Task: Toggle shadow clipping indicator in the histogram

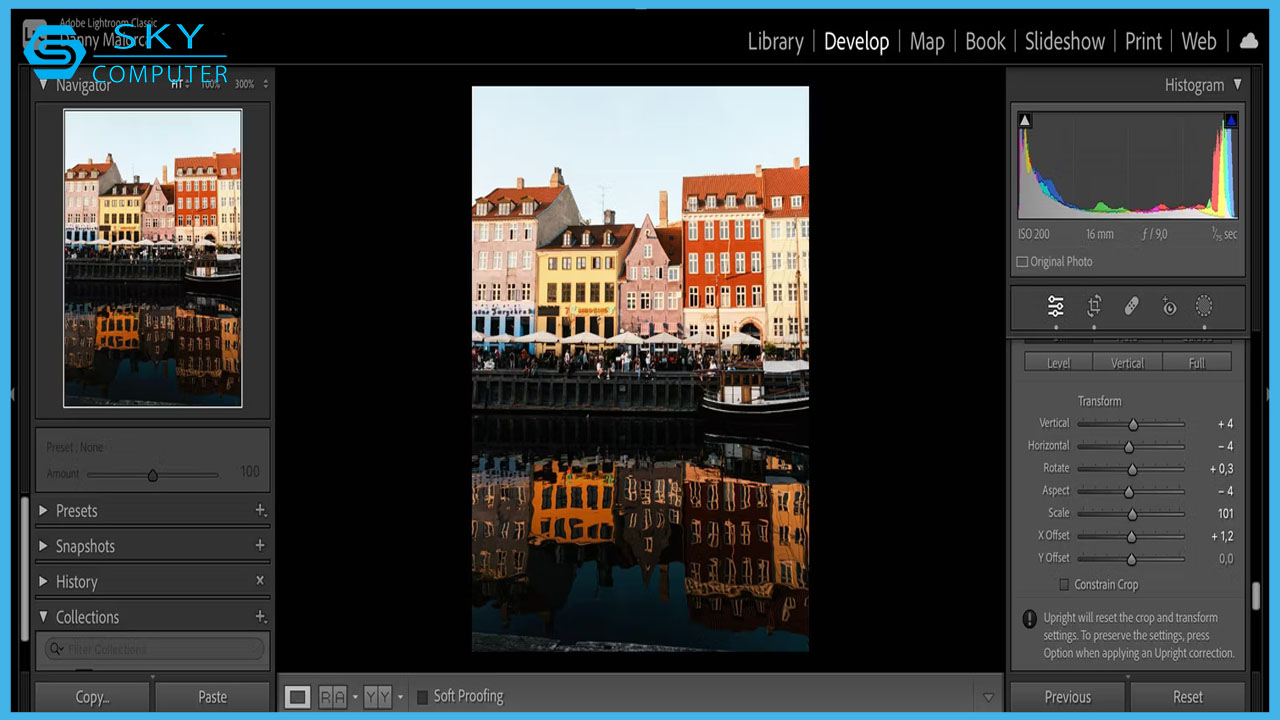Action: click(x=1025, y=121)
